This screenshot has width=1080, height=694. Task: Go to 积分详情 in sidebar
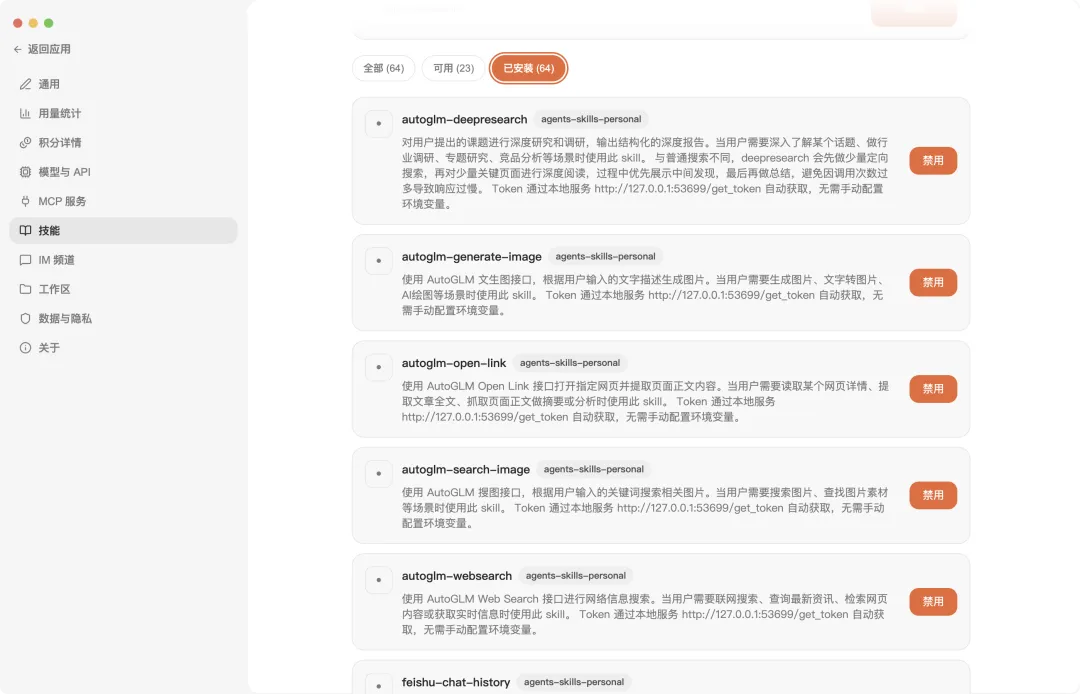point(123,143)
